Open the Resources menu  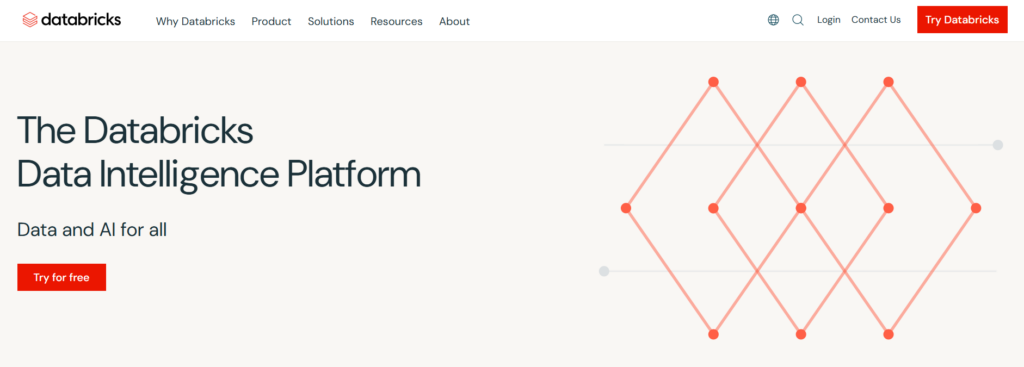pyautogui.click(x=396, y=21)
